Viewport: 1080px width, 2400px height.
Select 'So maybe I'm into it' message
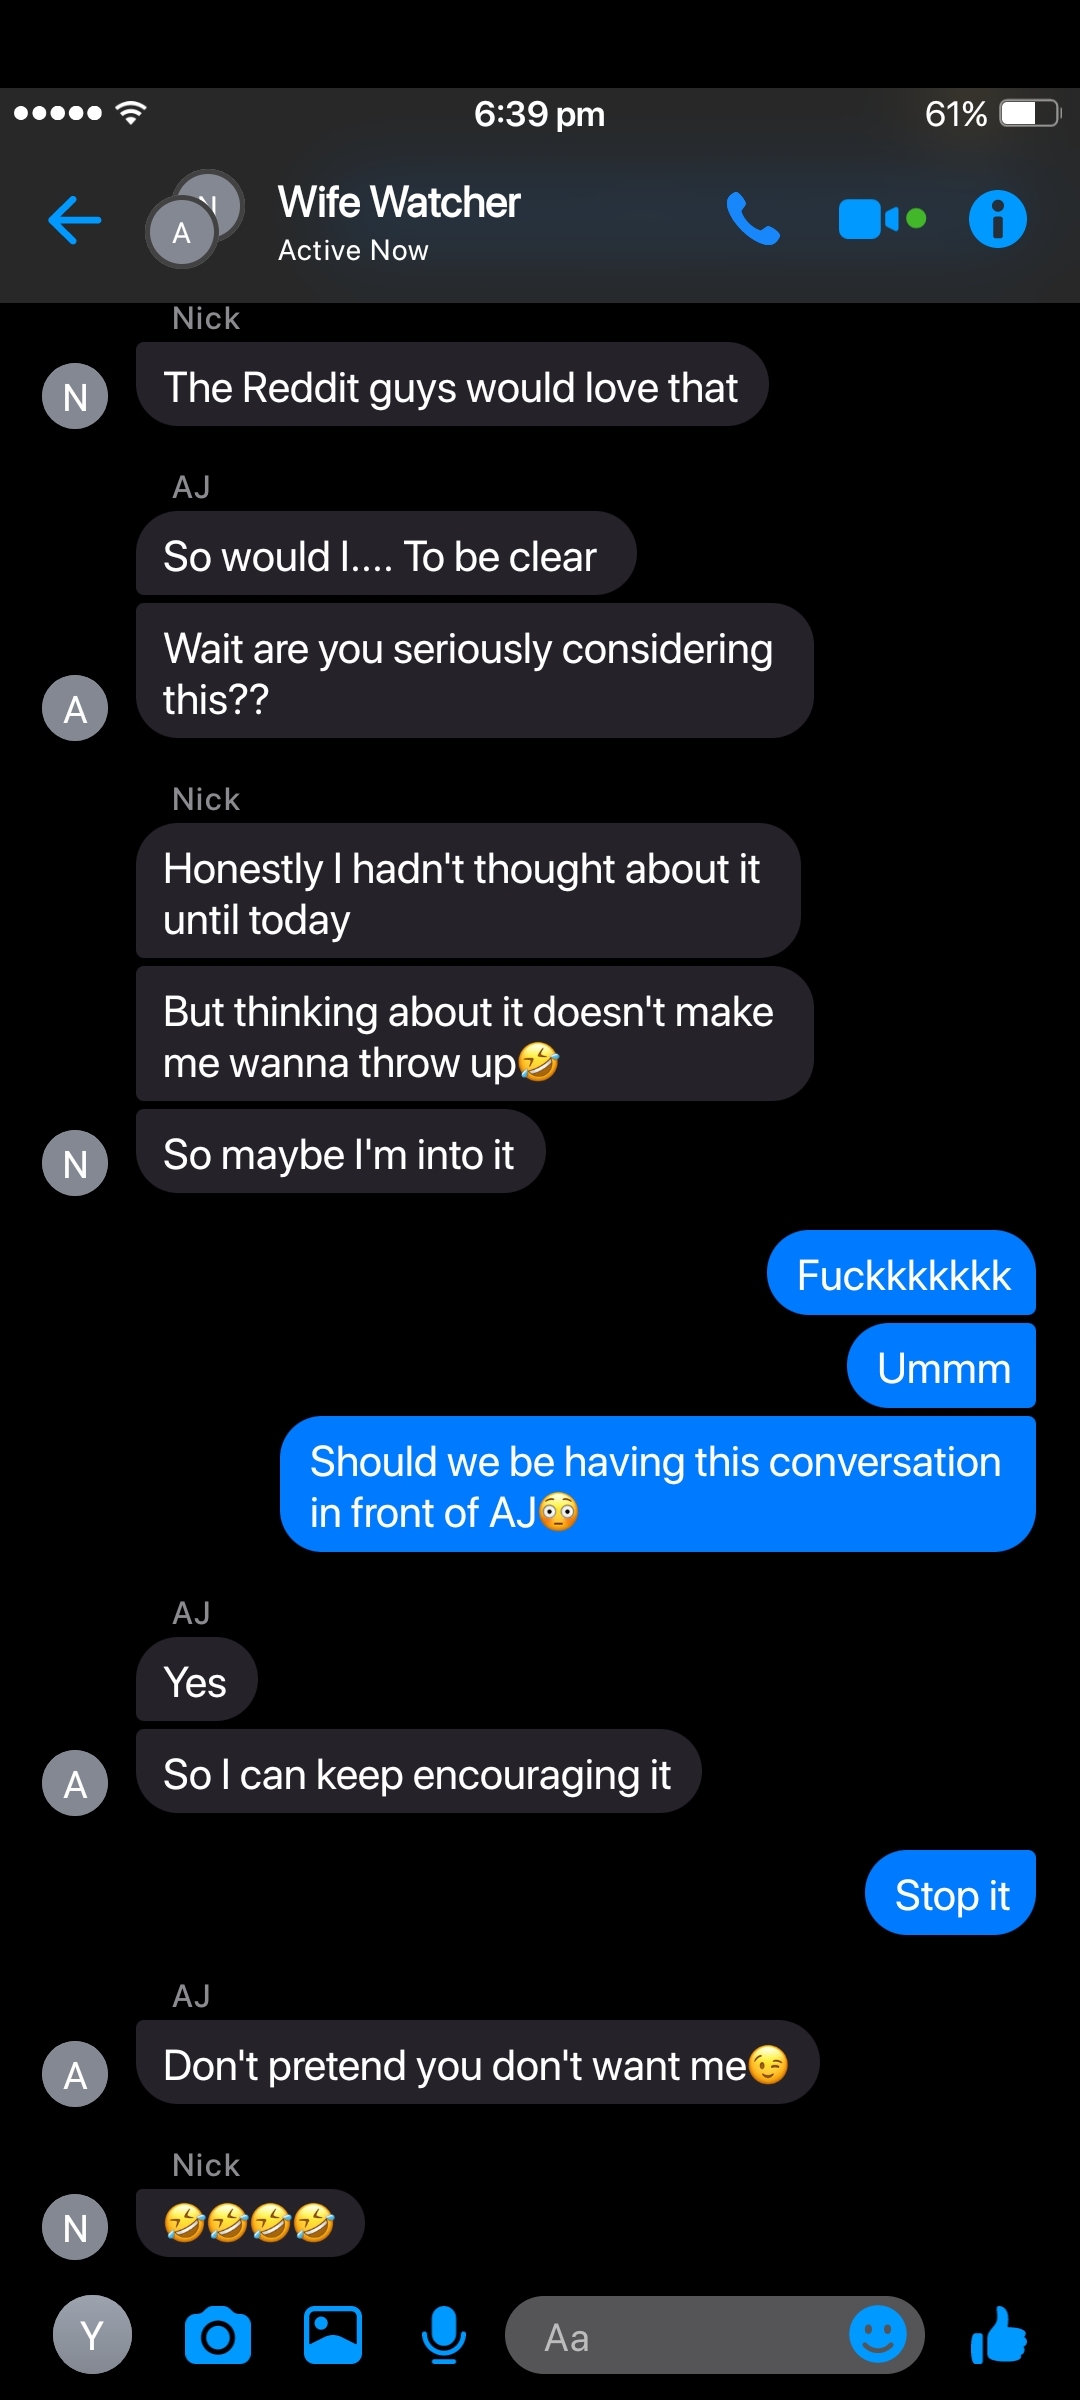pyautogui.click(x=340, y=1151)
